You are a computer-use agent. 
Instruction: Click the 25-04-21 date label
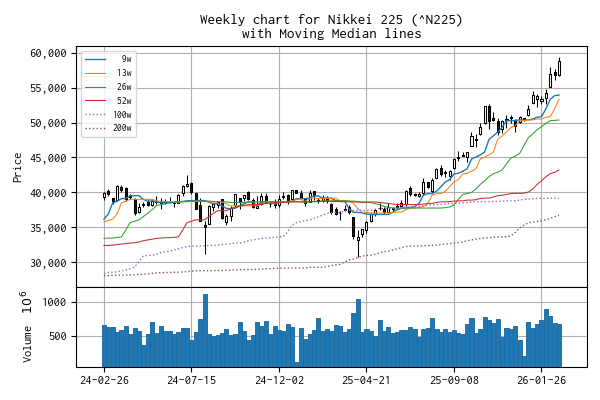pyautogui.click(x=367, y=380)
